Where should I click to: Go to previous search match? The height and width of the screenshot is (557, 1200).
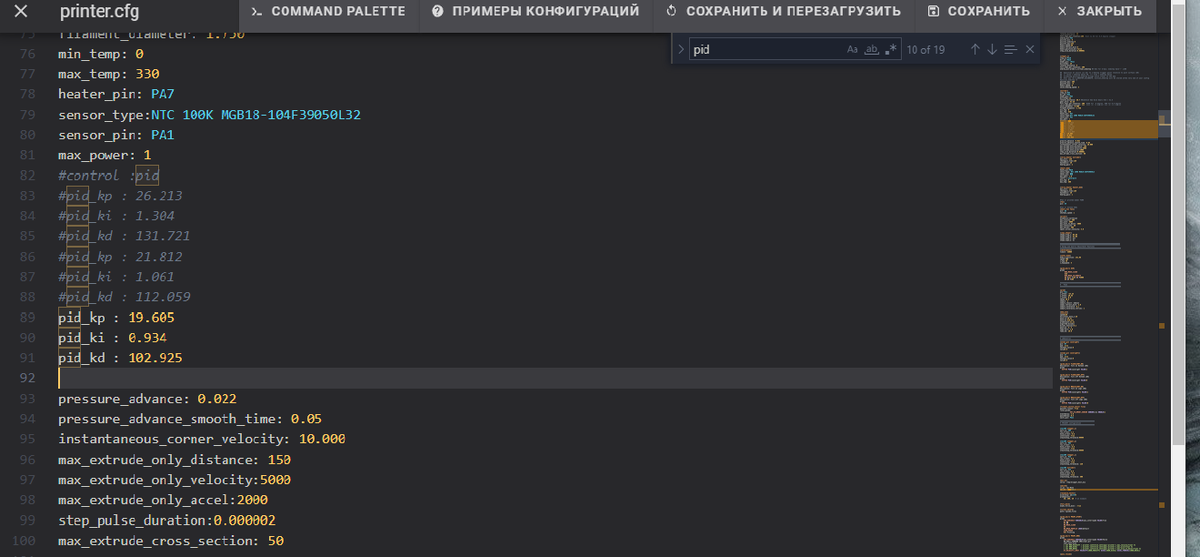[x=975, y=49]
